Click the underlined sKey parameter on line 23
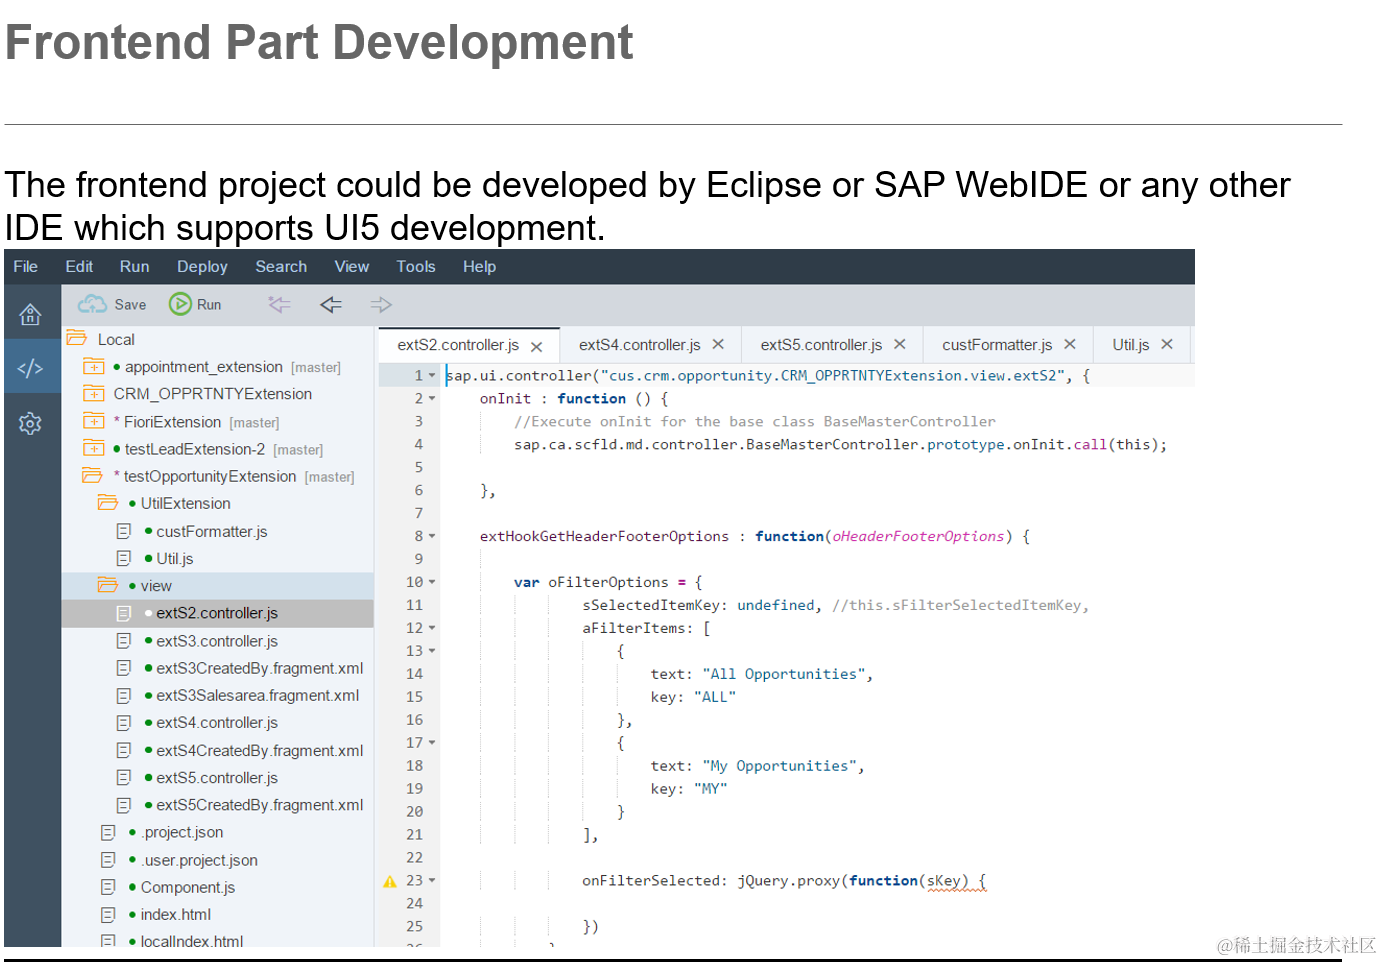The width and height of the screenshot is (1383, 962). 944,881
